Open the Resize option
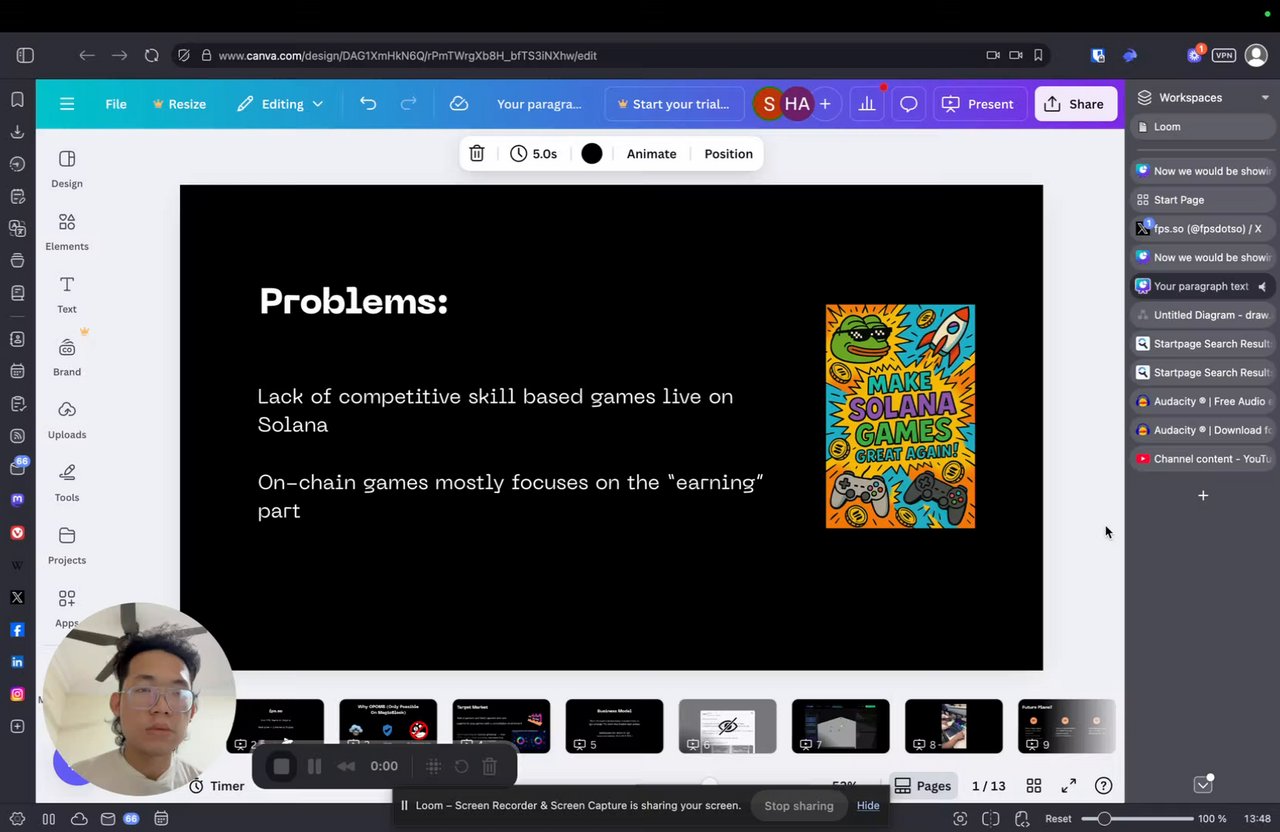Image resolution: width=1280 pixels, height=832 pixels. pyautogui.click(x=179, y=104)
